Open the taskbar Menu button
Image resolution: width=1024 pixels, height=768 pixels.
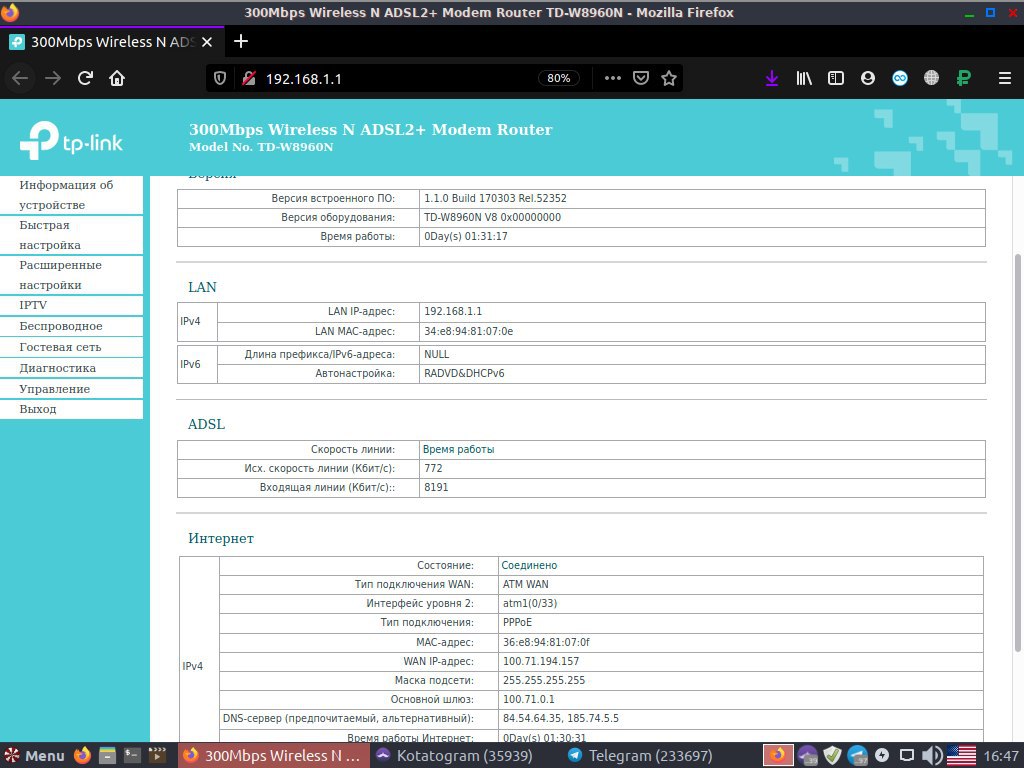[x=34, y=756]
